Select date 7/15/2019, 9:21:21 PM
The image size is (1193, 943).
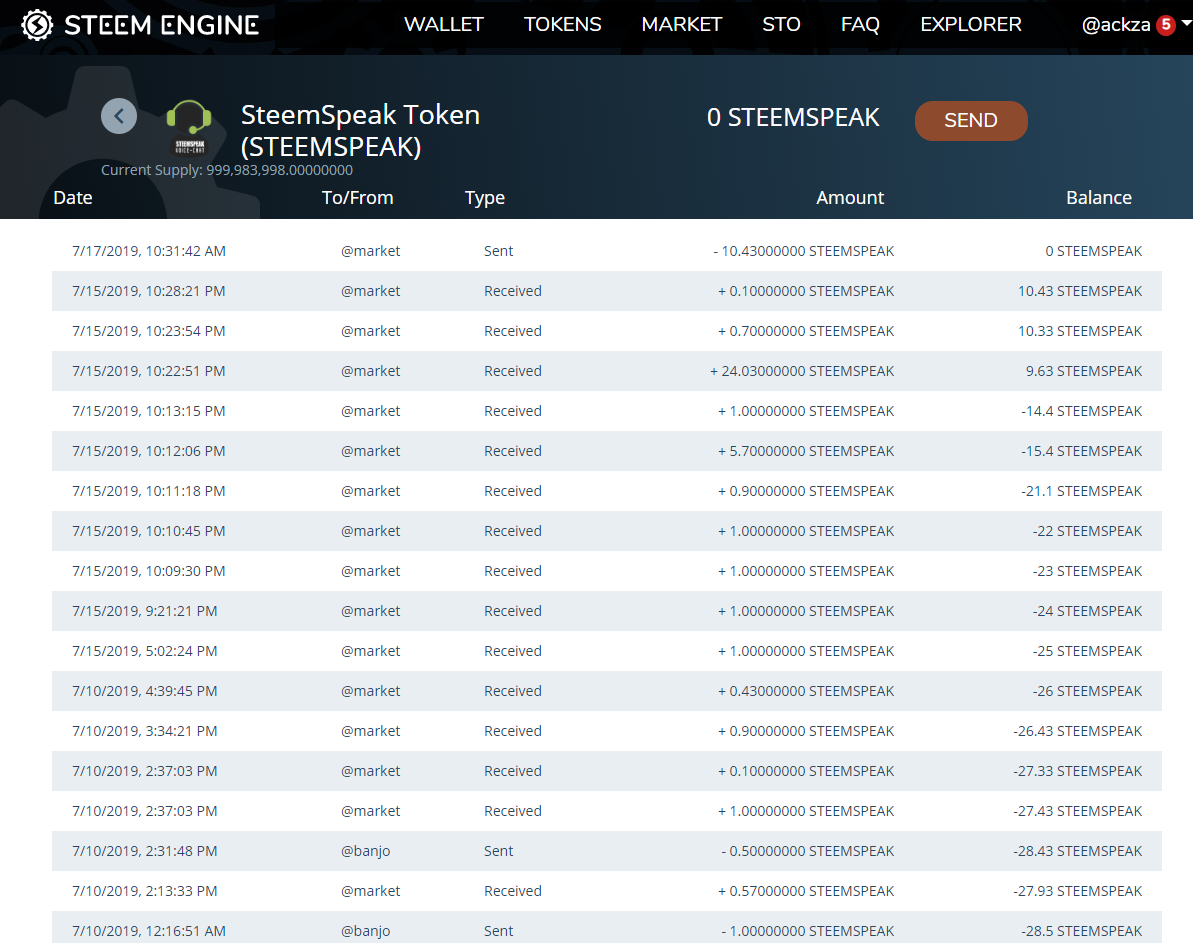point(145,610)
